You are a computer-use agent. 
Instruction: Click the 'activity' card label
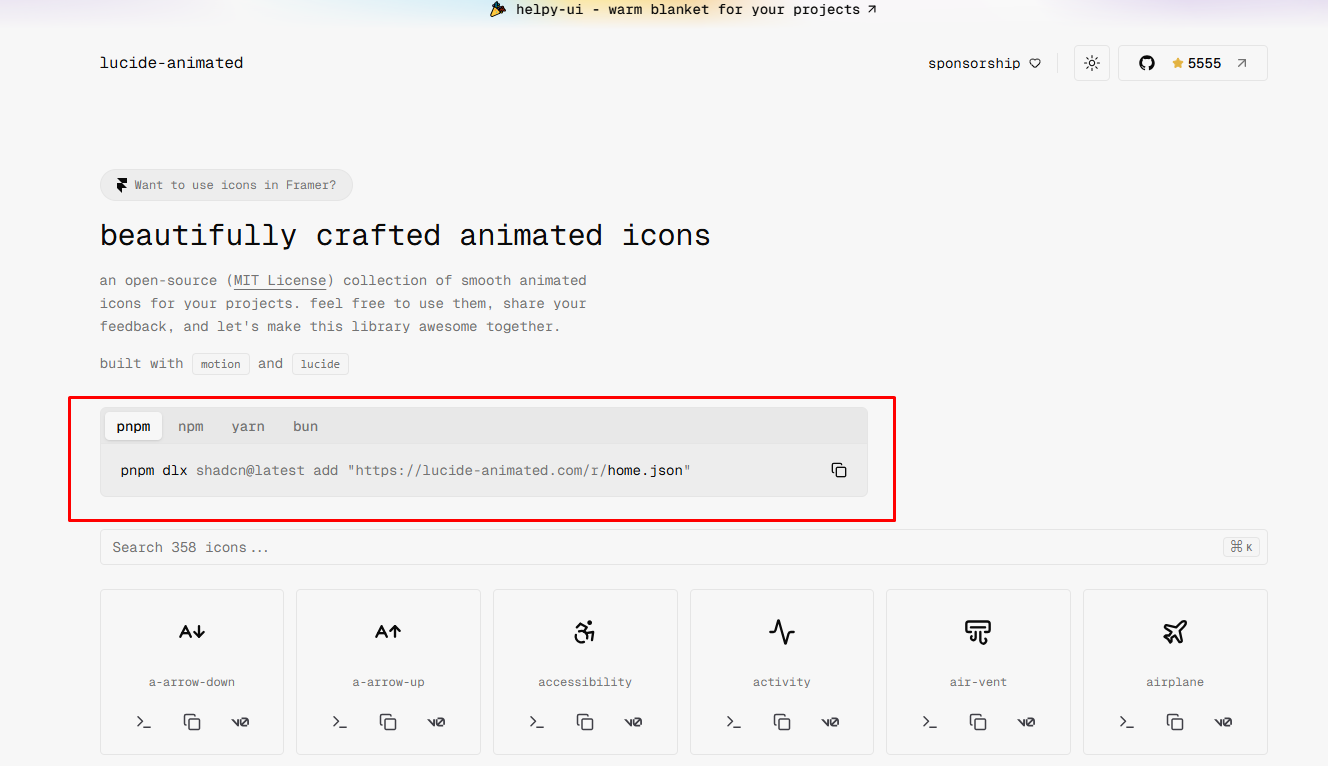[782, 682]
